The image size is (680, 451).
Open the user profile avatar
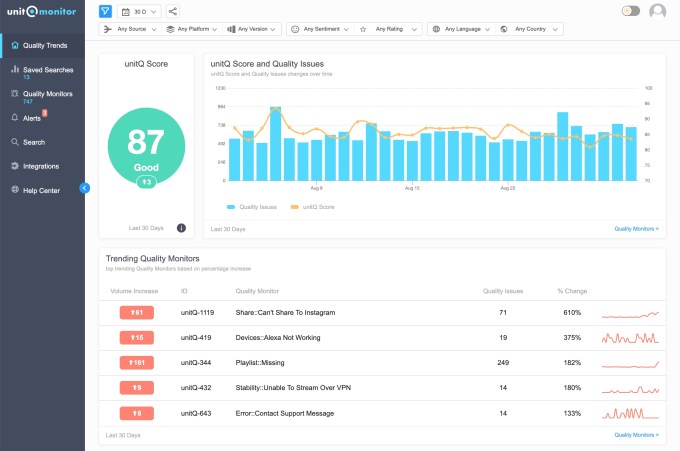point(657,11)
